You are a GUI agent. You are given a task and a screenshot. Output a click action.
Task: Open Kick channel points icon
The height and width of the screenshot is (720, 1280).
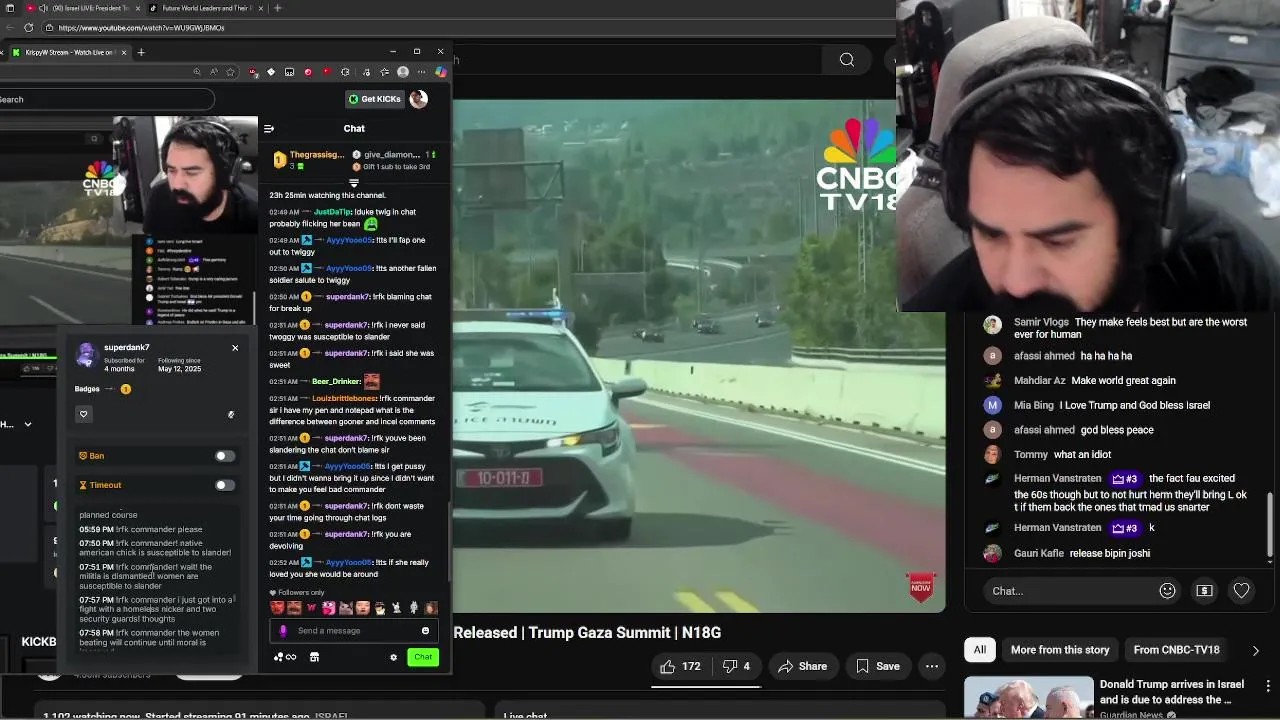click(284, 657)
